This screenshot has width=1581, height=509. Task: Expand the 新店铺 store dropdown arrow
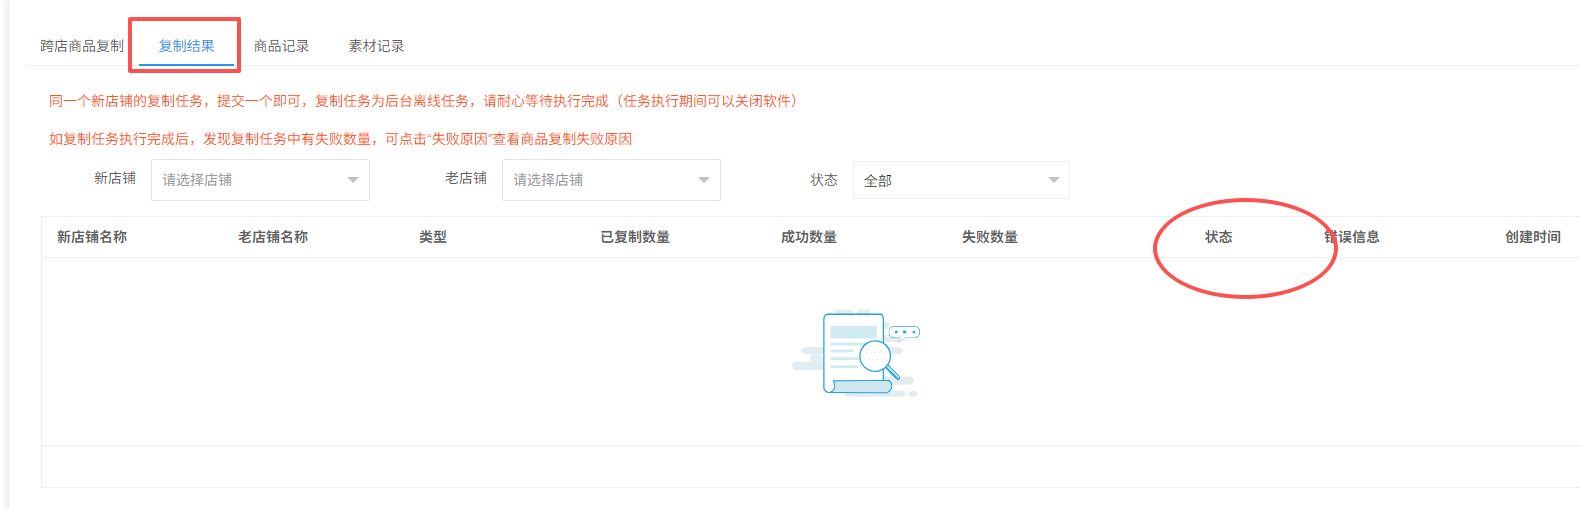tap(352, 180)
